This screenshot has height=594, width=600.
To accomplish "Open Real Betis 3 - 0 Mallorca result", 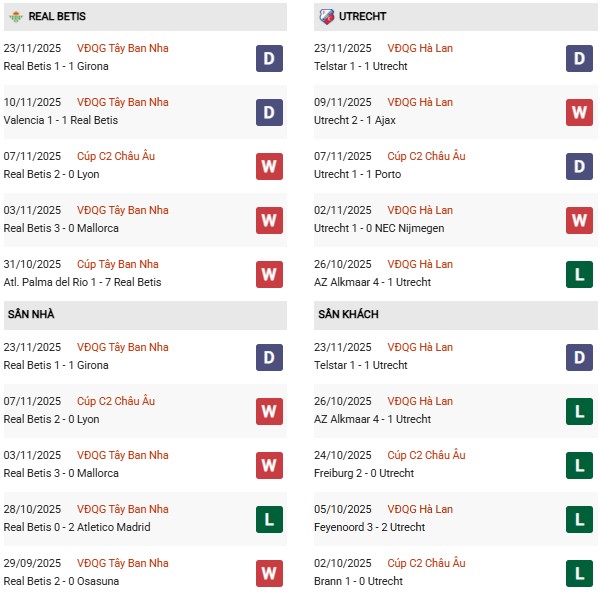I will [x=61, y=228].
